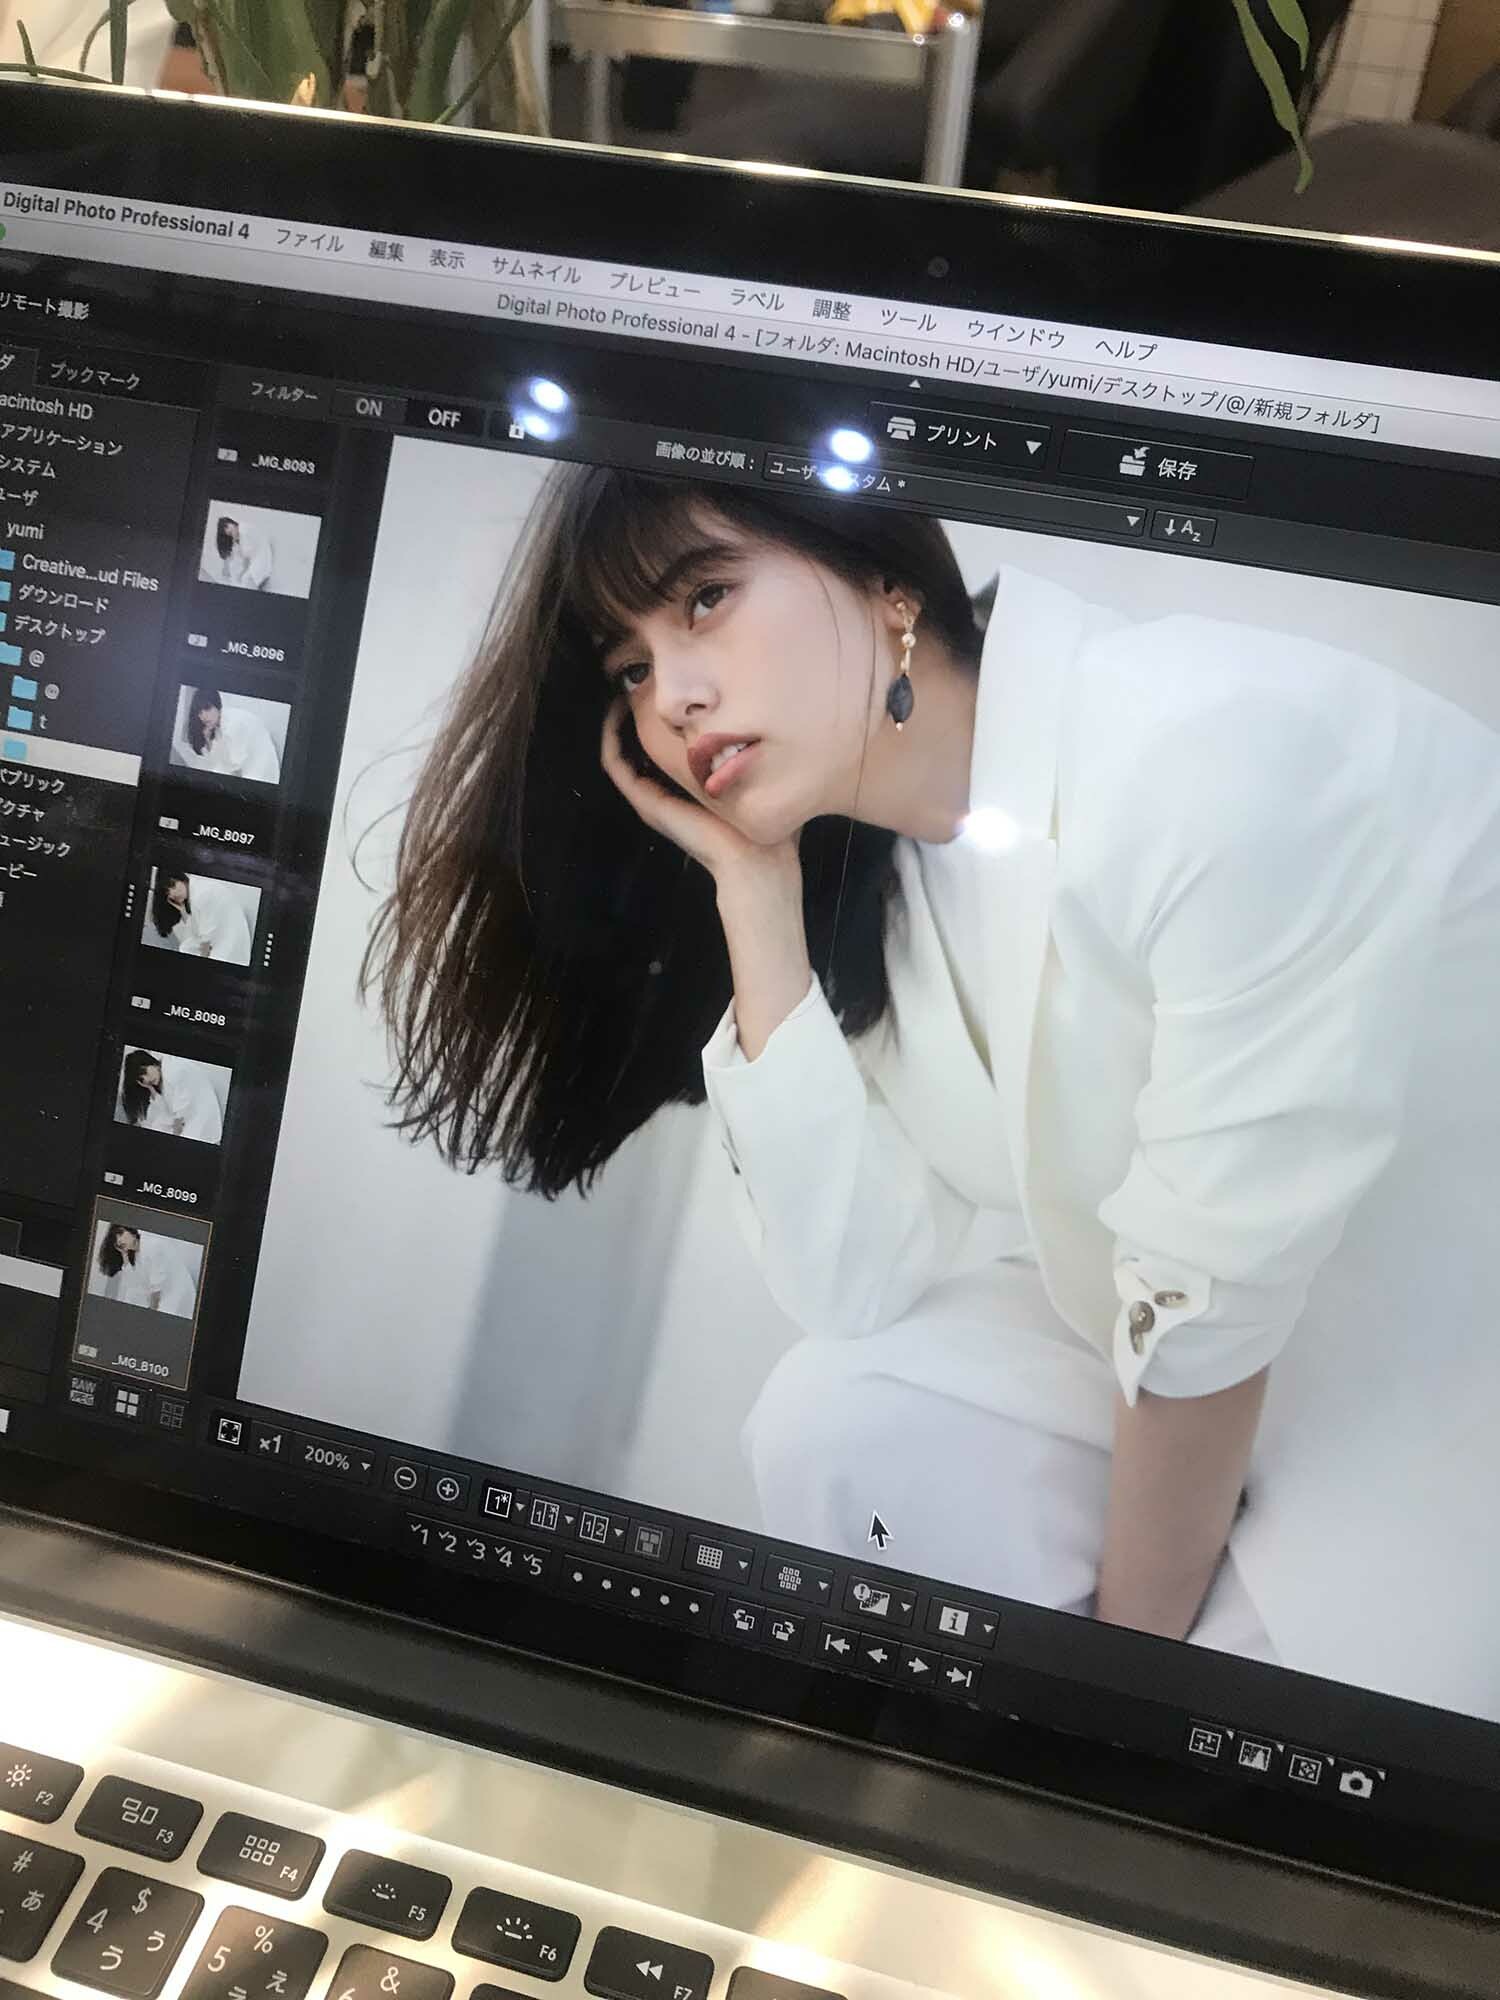
Task: Set fifth rating dot
Action: (694, 1607)
